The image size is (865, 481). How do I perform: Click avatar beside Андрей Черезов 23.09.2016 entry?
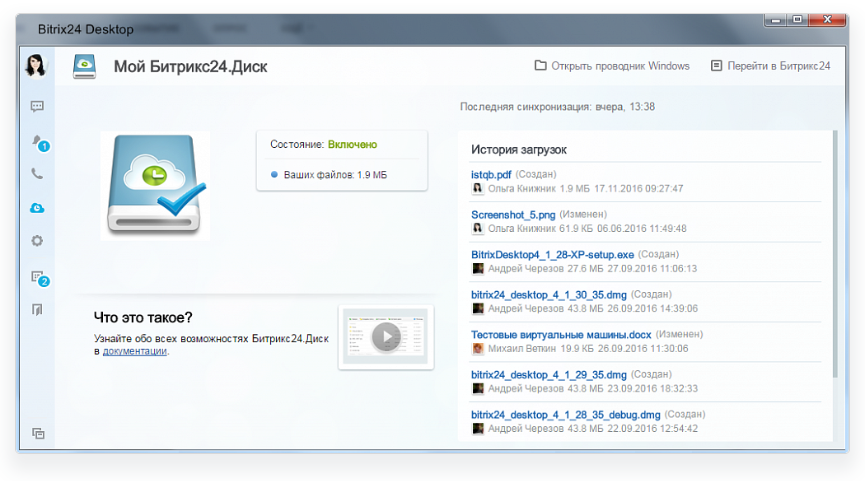tap(478, 388)
